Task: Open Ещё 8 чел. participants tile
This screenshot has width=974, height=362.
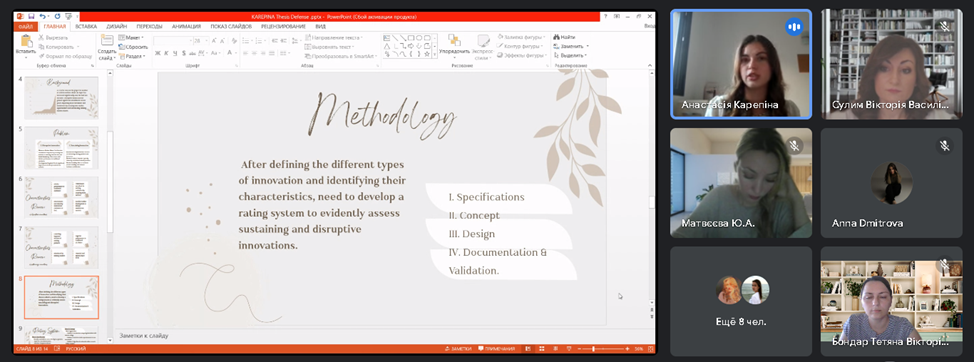Action: click(740, 301)
